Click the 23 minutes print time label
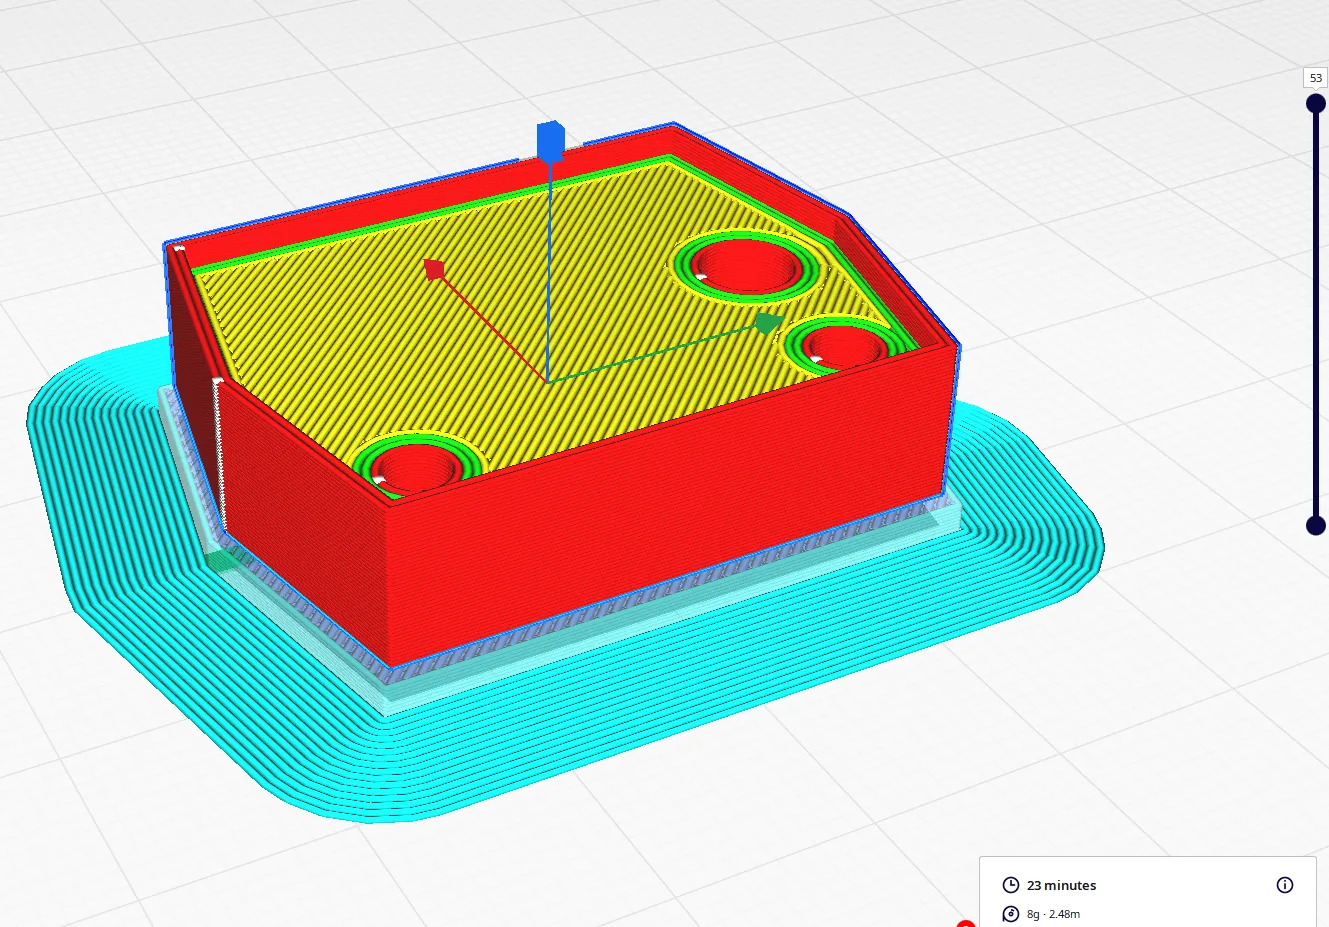The image size is (1329, 927). [x=1061, y=885]
